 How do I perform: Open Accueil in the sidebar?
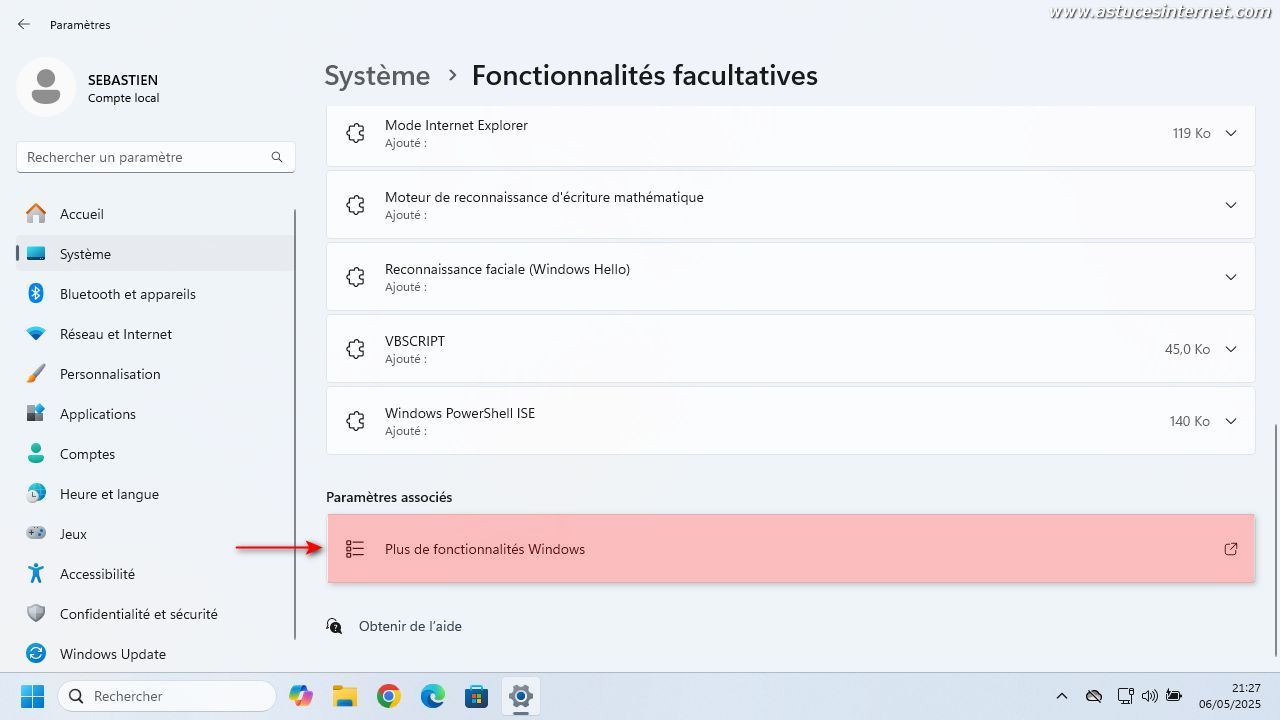[x=155, y=214]
